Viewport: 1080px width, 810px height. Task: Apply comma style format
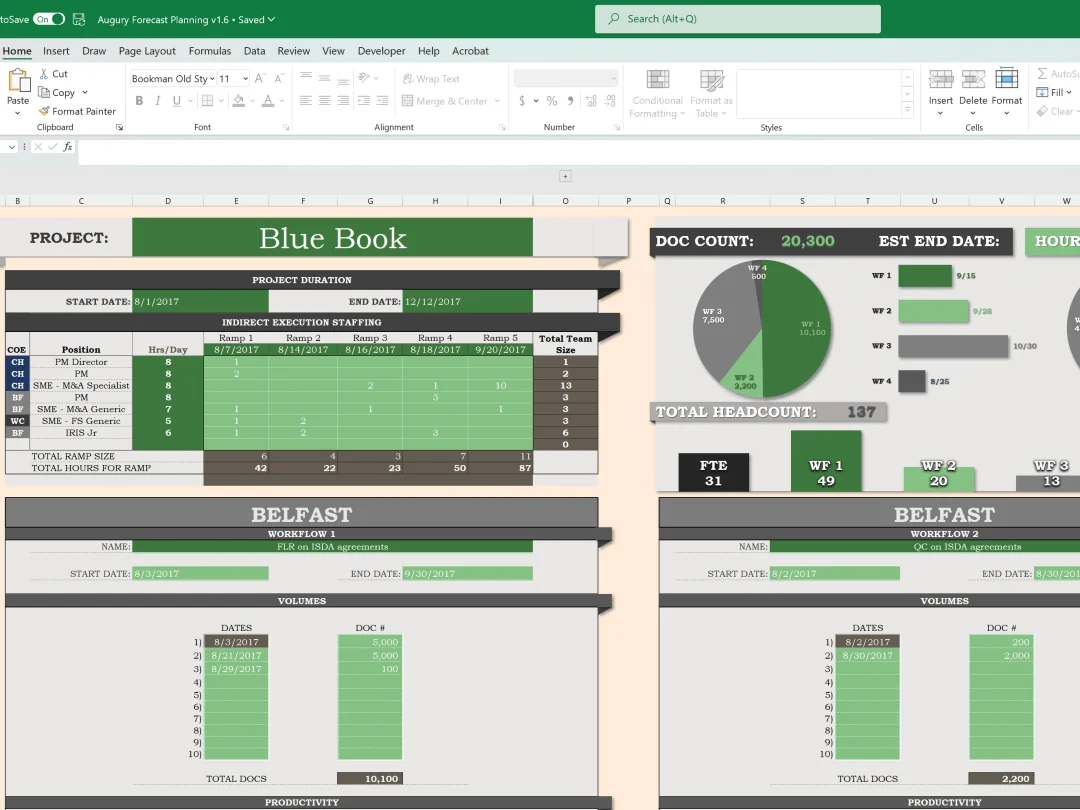click(x=570, y=101)
